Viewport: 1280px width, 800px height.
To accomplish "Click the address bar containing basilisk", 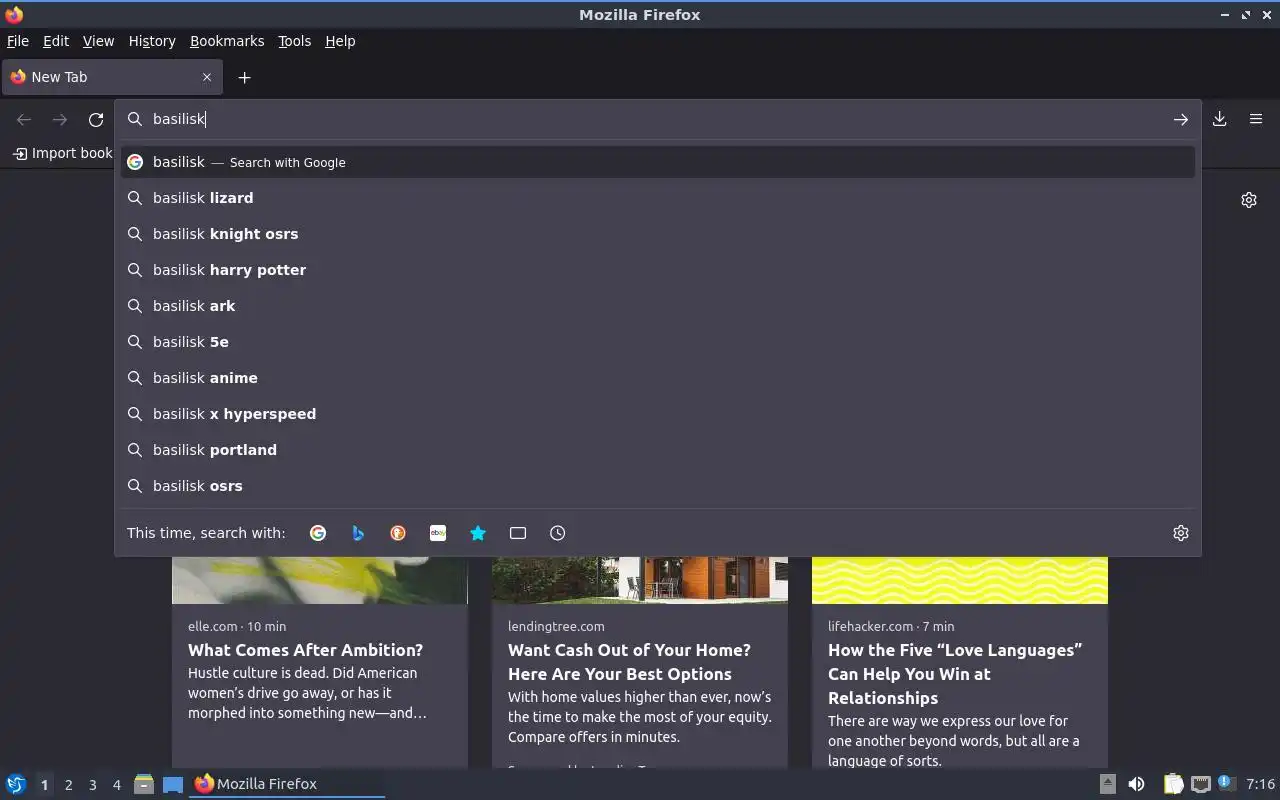I will pyautogui.click(x=658, y=119).
